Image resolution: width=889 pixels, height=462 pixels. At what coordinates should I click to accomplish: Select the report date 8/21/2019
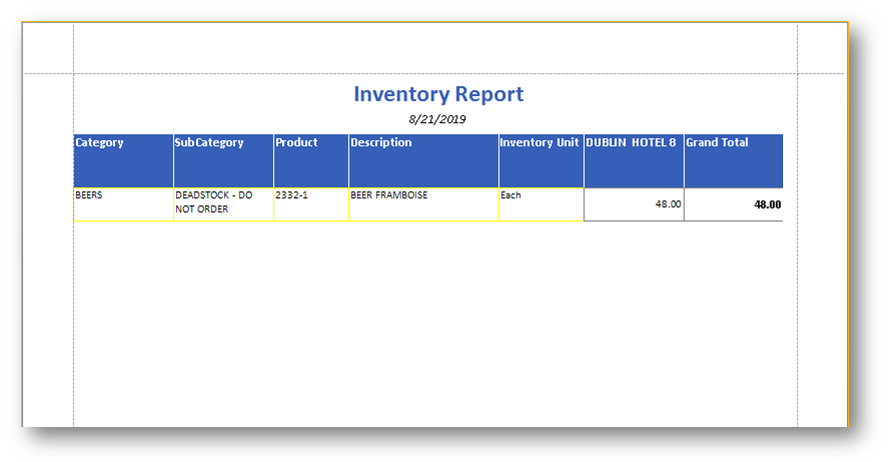click(x=438, y=119)
